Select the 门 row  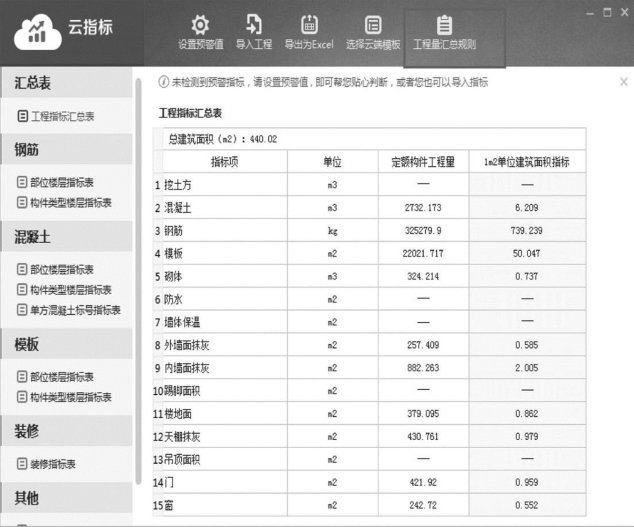tap(369, 482)
